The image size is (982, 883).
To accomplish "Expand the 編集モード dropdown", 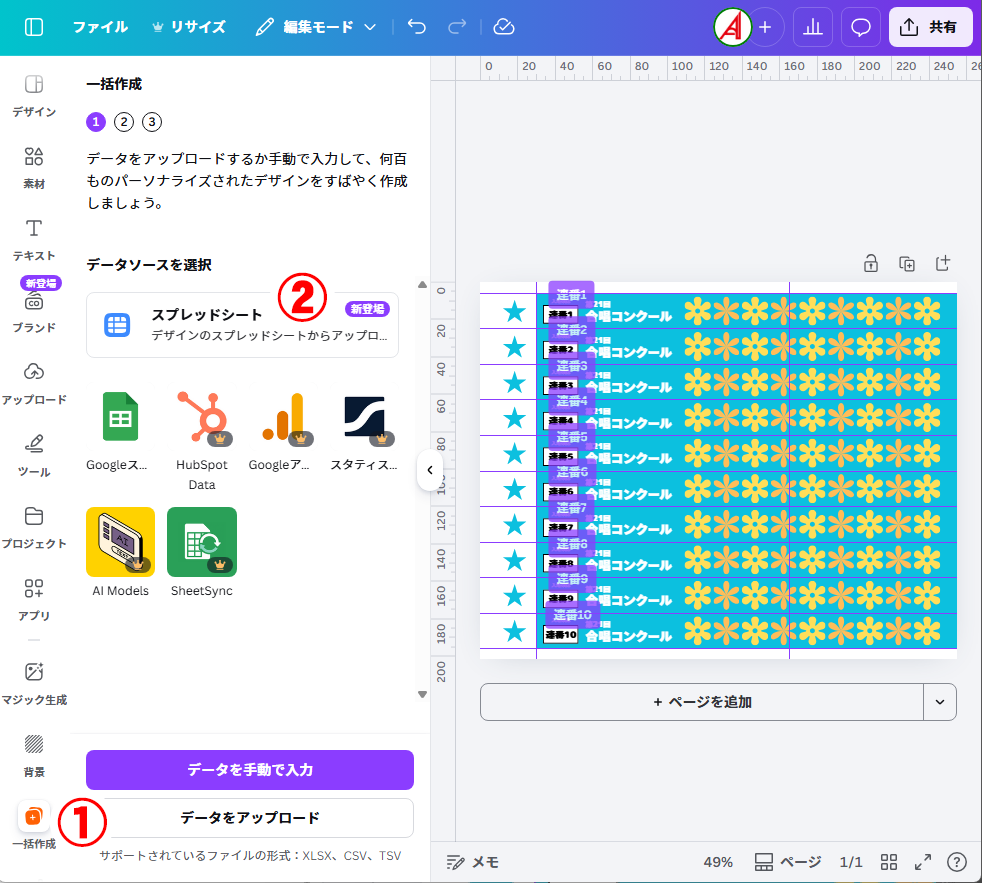I will [316, 27].
